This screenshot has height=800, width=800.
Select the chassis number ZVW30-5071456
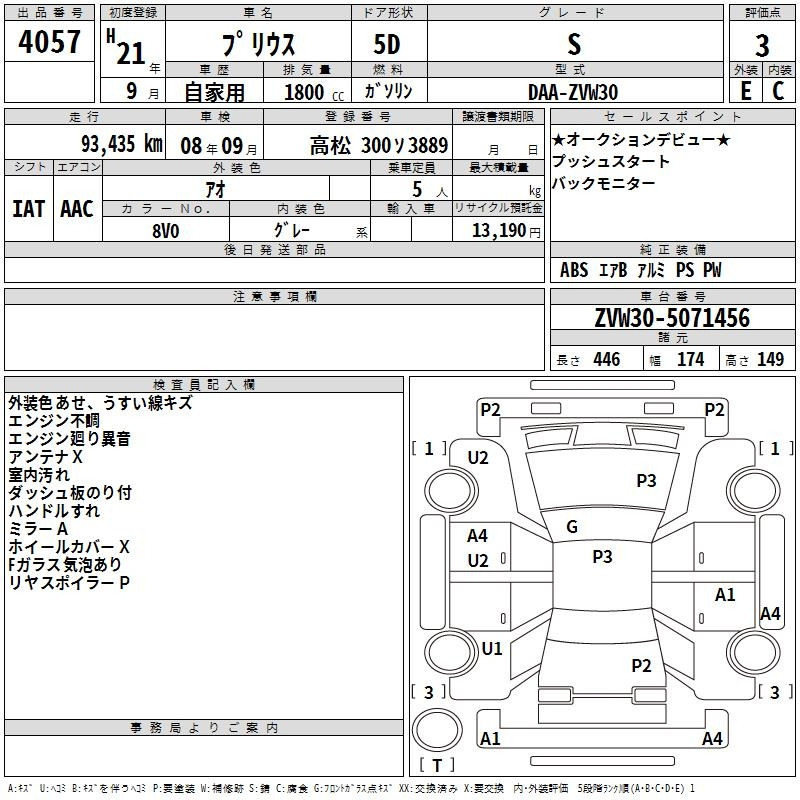672,318
